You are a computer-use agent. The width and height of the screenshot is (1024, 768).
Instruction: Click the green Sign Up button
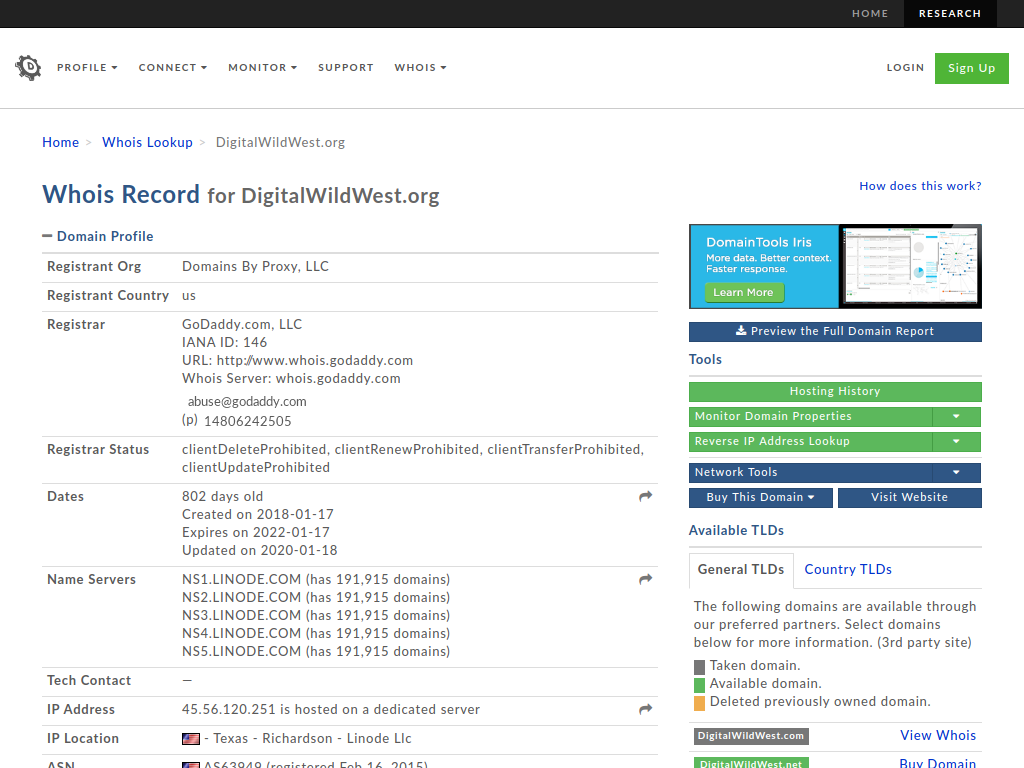coord(971,68)
